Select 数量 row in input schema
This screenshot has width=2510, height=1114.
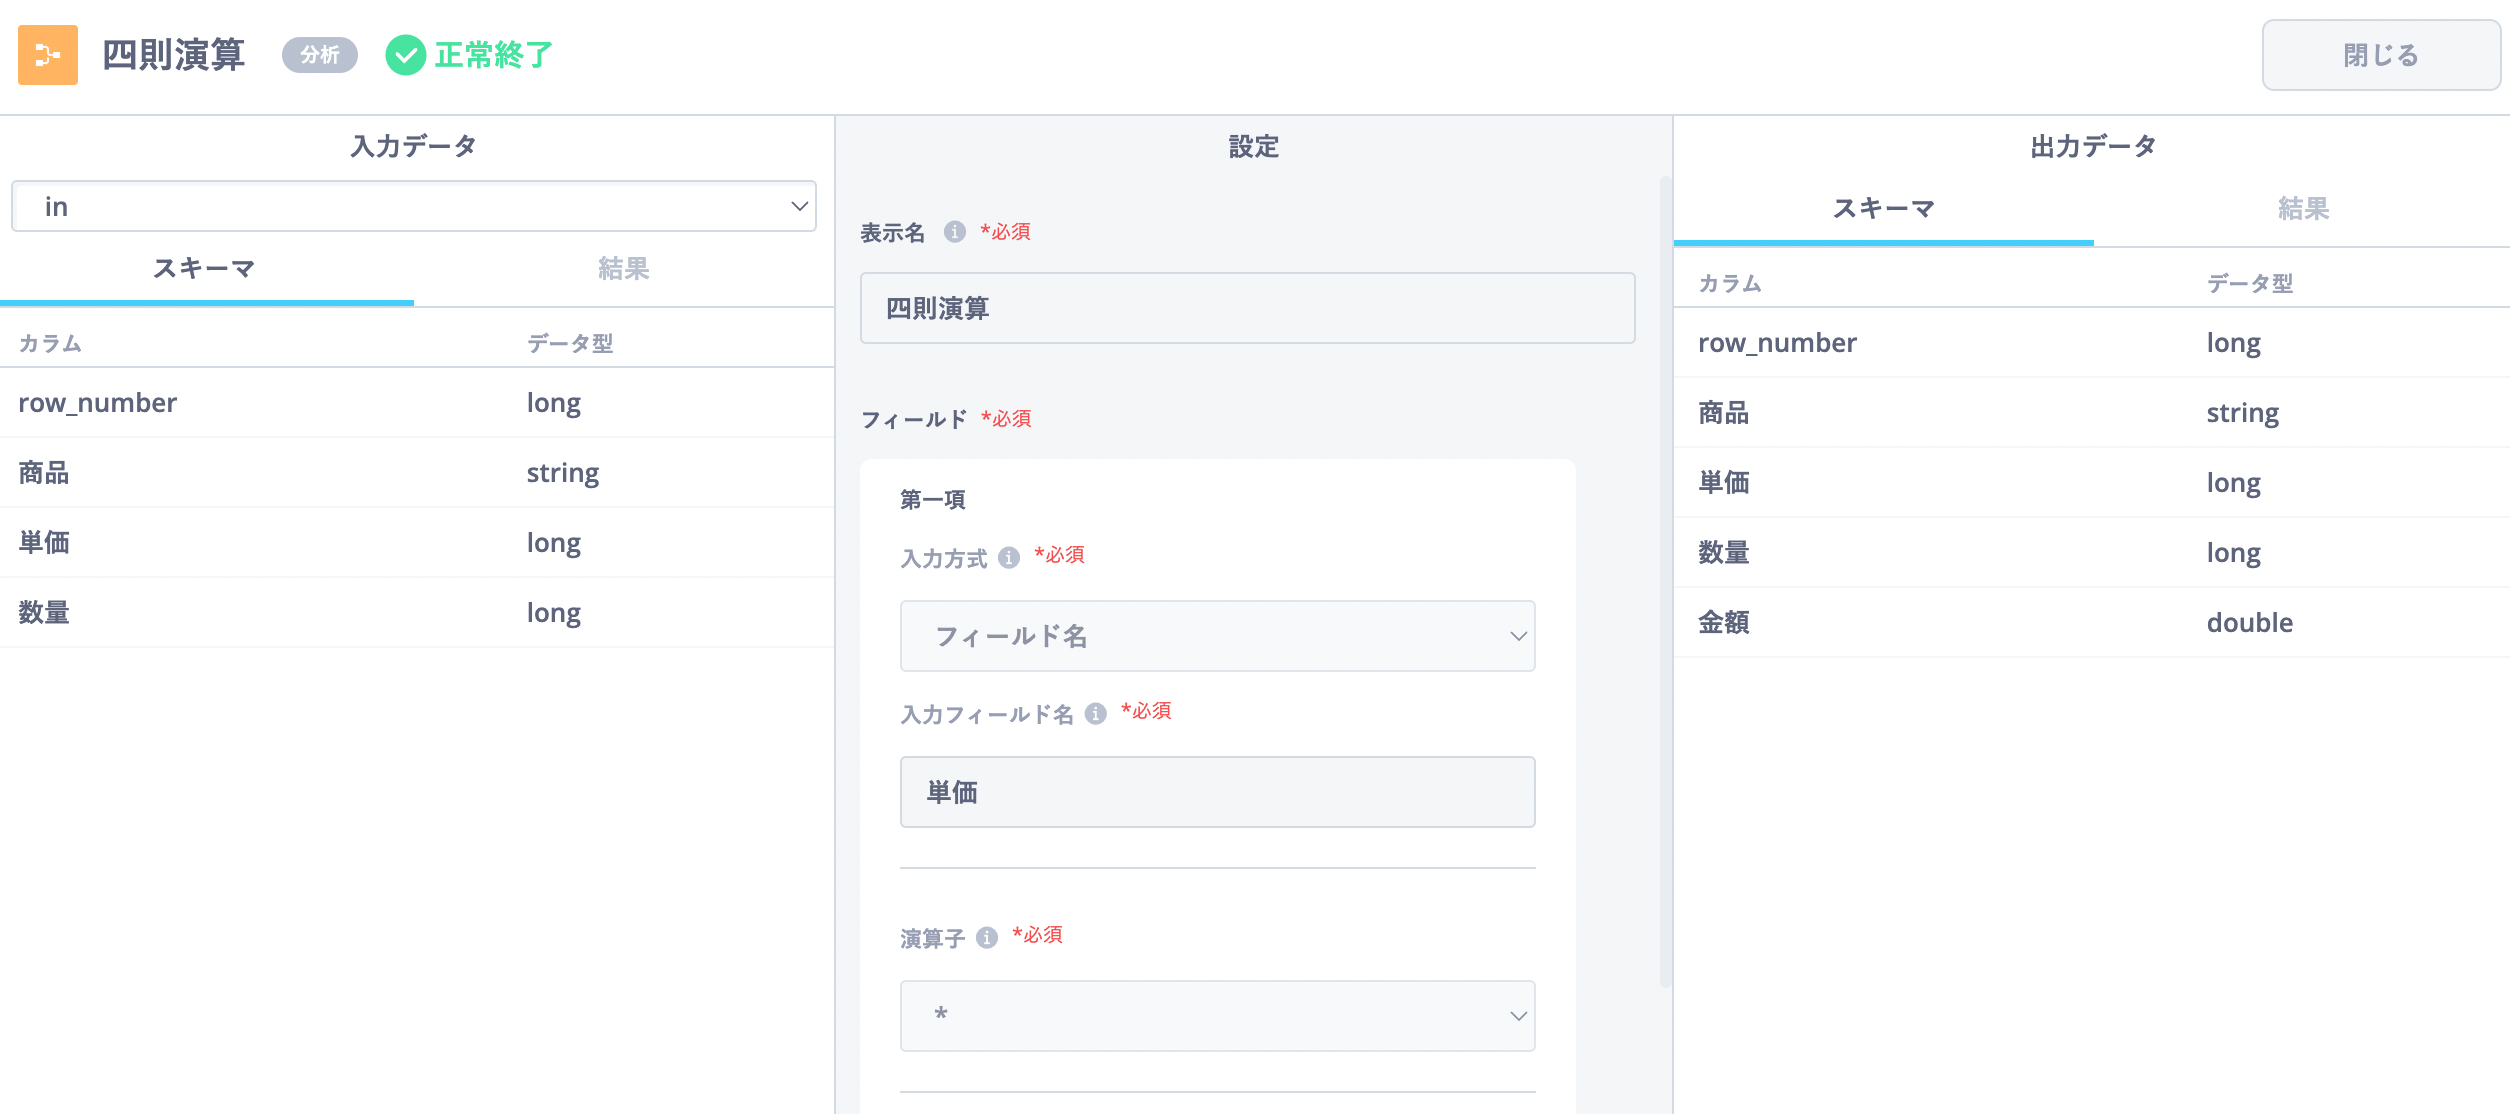pyautogui.click(x=417, y=613)
